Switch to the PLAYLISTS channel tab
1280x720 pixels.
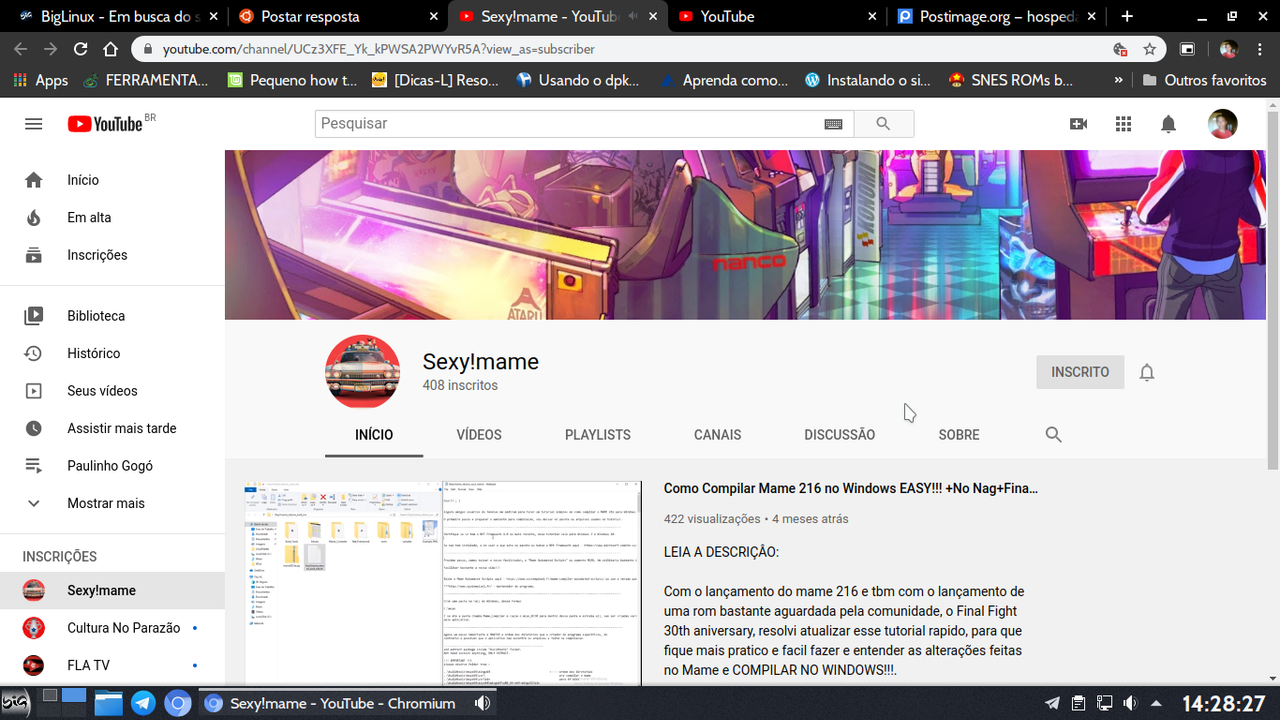pyautogui.click(x=598, y=435)
